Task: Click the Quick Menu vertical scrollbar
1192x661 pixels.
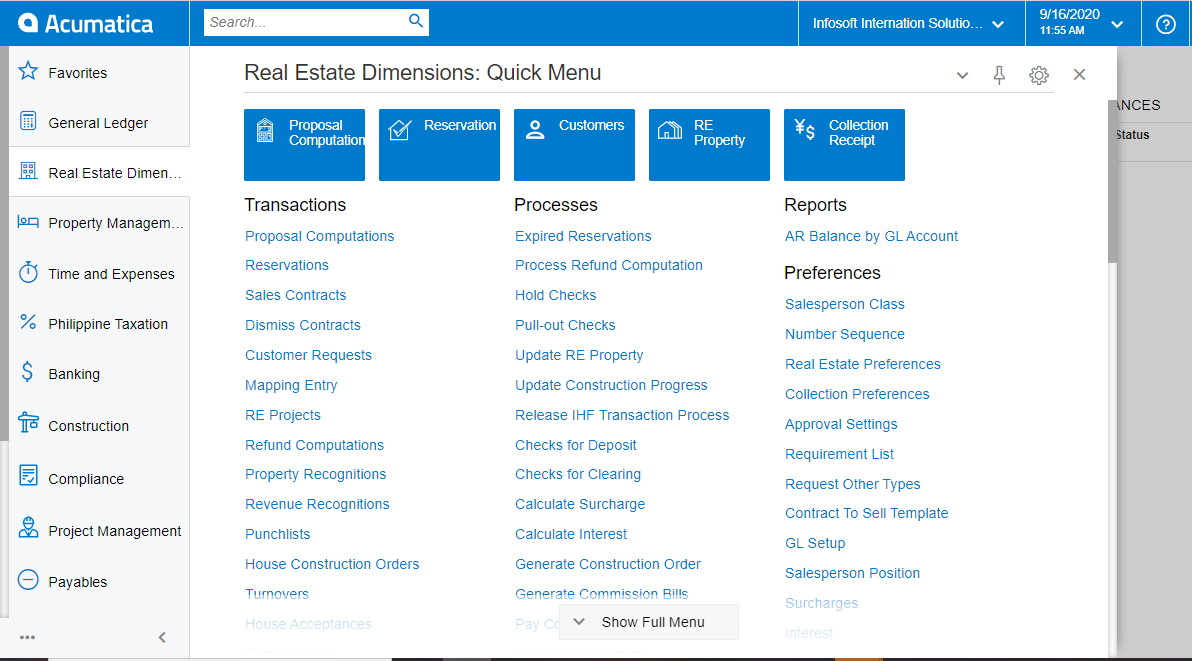Action: tap(1112, 182)
